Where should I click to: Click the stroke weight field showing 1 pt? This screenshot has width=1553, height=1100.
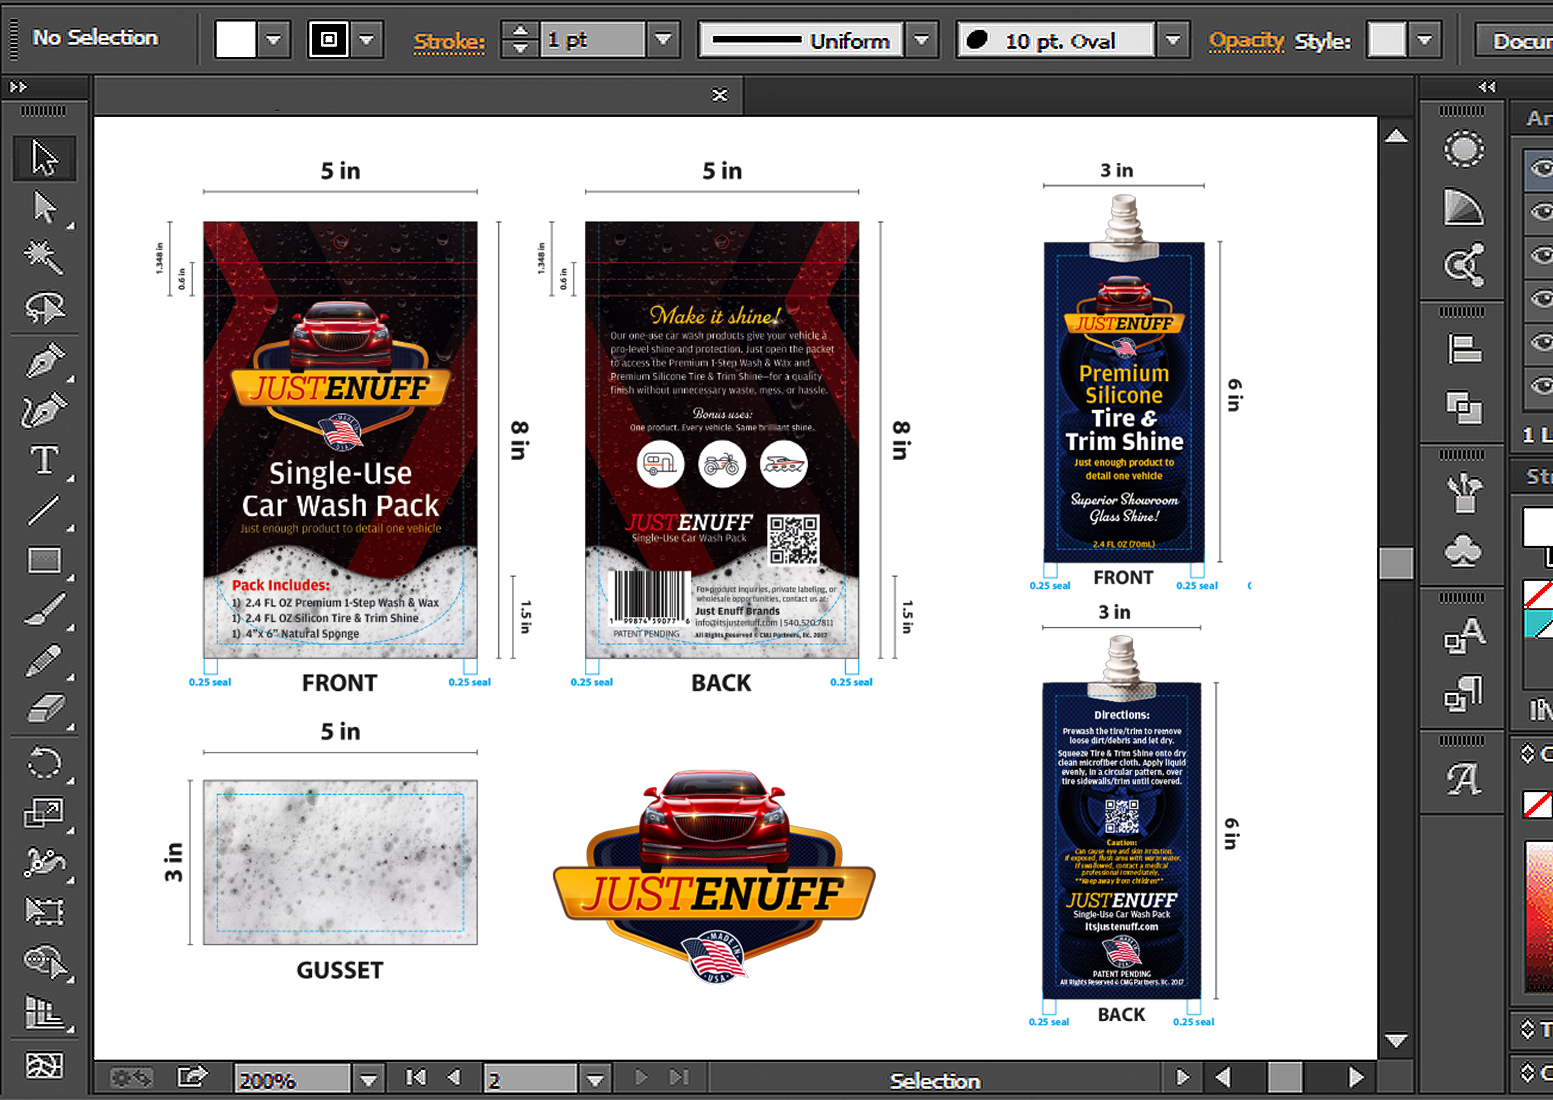click(x=593, y=40)
